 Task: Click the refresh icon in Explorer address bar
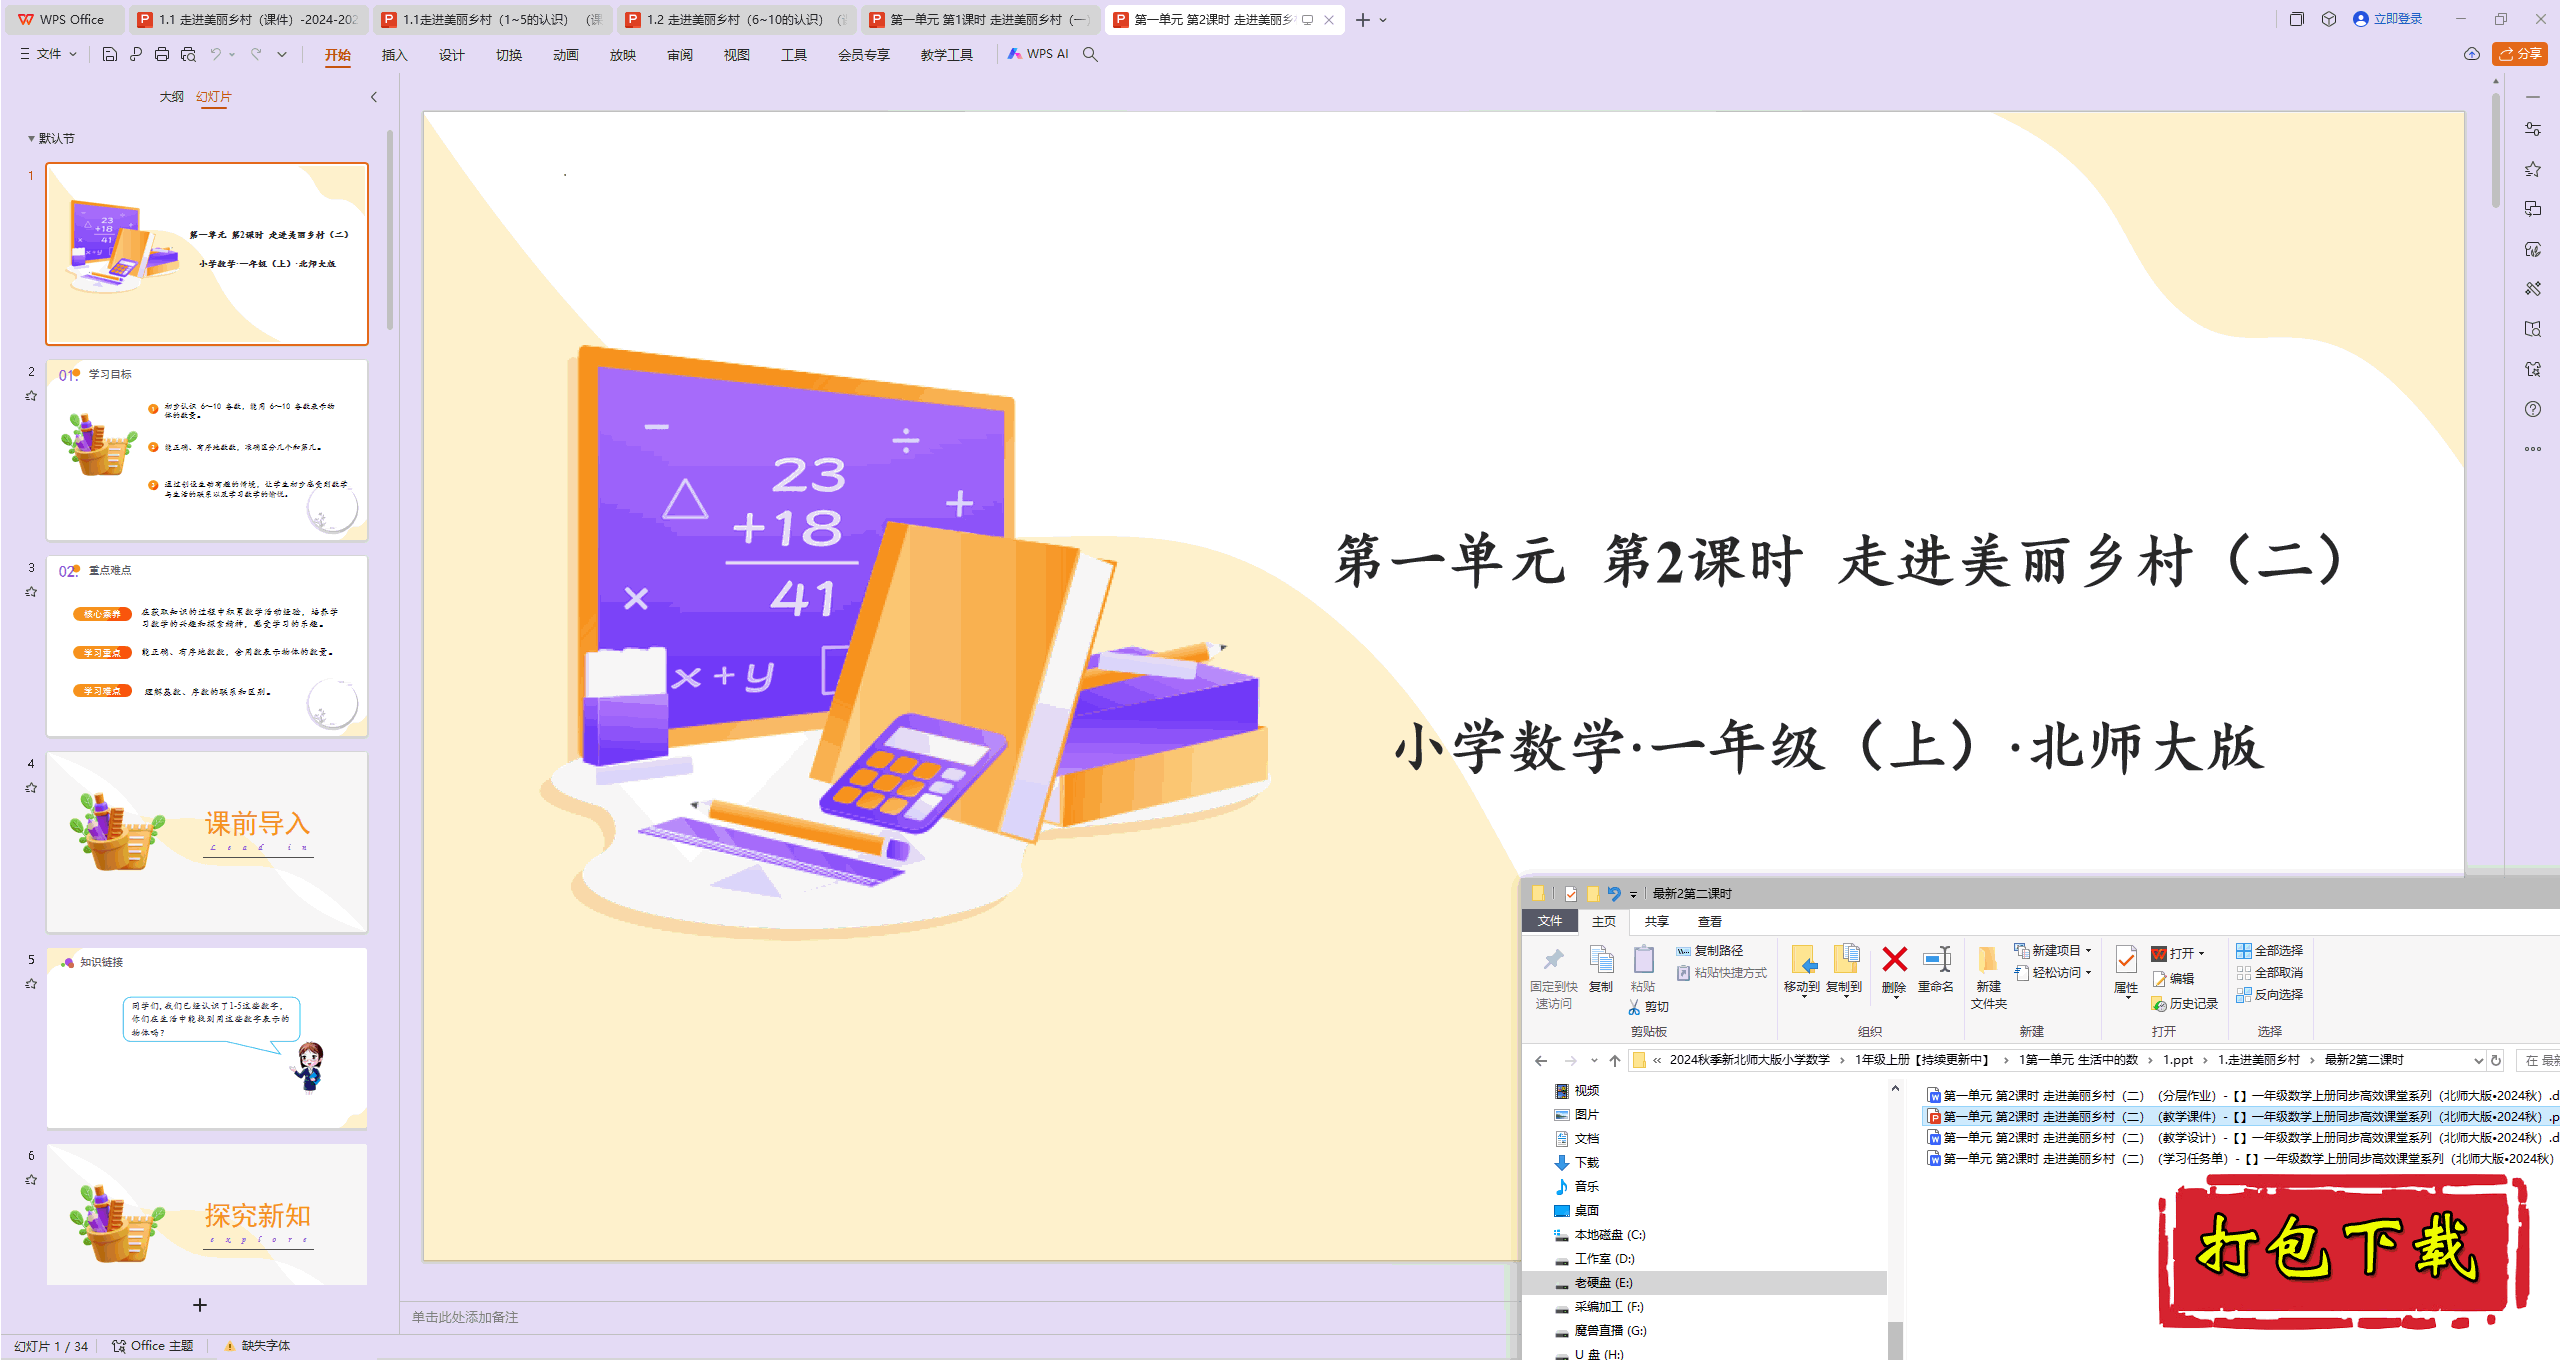pos(2496,1061)
